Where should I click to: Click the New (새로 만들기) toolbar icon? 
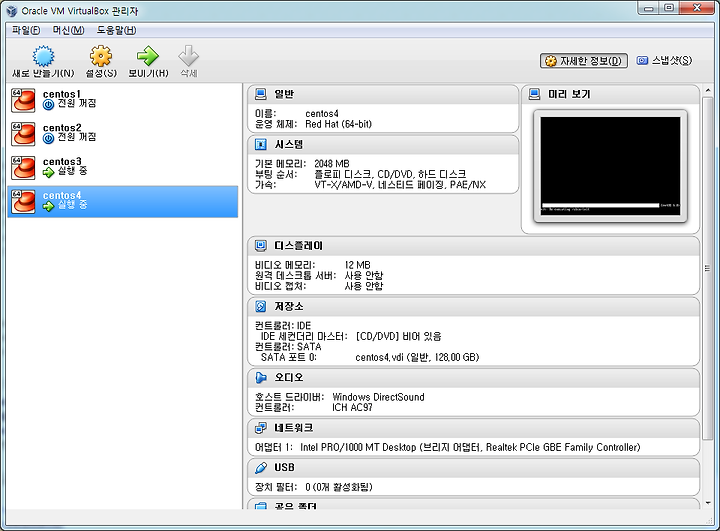click(44, 56)
